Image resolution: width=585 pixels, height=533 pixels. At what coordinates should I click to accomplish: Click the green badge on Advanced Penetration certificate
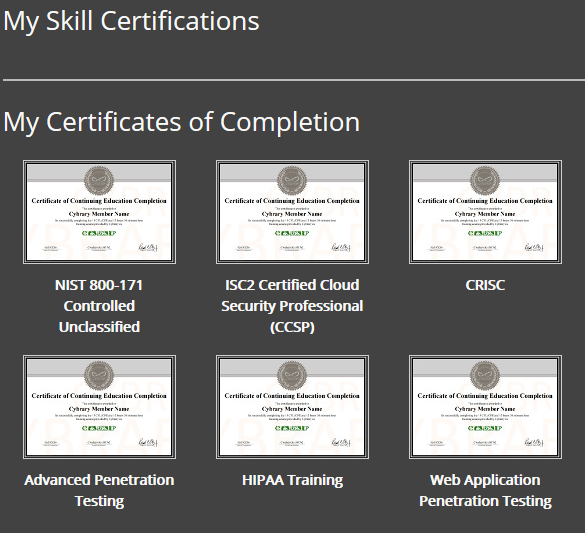[x=99, y=428]
